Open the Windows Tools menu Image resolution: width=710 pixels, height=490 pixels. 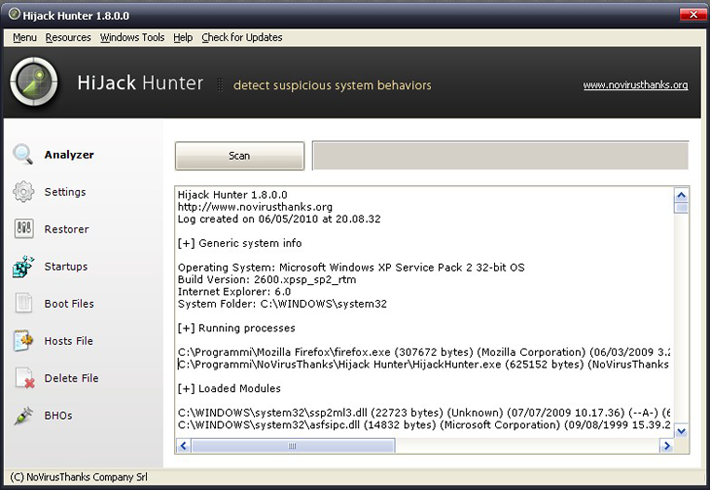132,37
